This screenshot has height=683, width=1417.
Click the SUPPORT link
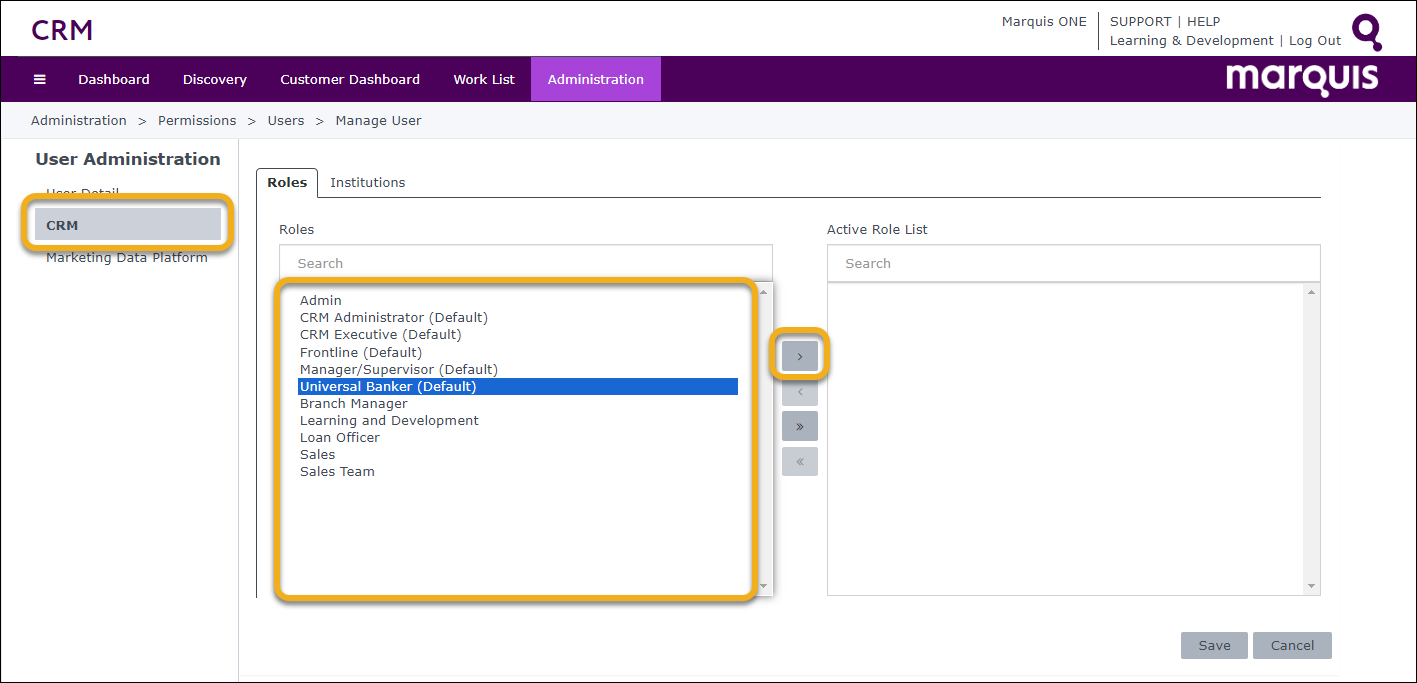pos(1141,21)
